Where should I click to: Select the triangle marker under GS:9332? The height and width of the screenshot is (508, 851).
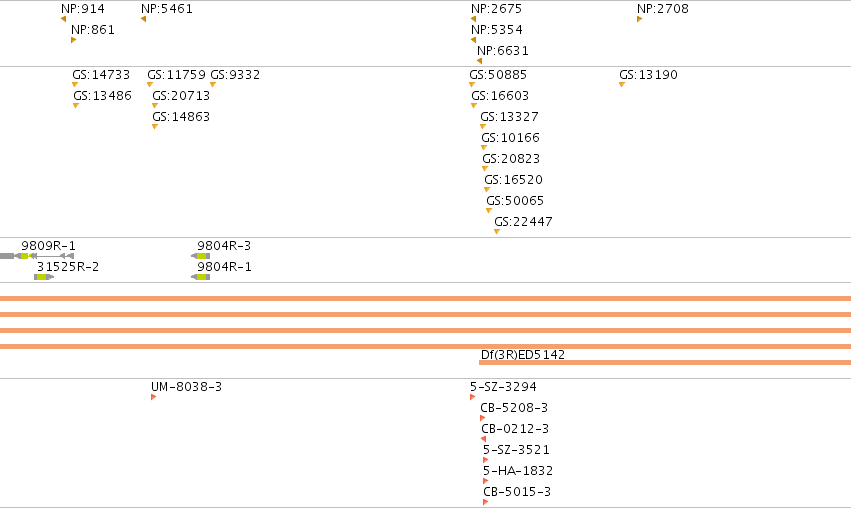[x=213, y=85]
